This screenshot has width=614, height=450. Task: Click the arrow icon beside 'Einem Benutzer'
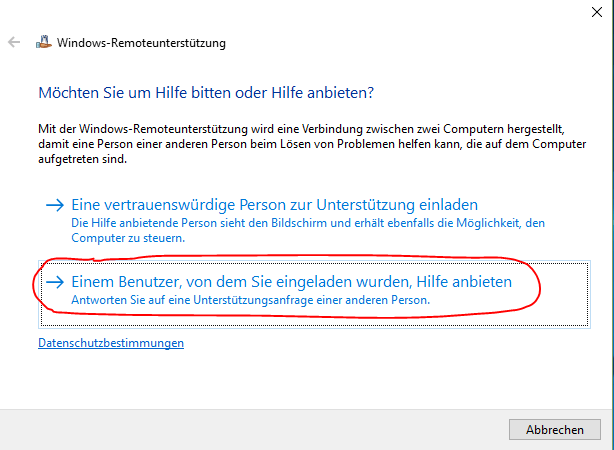55,282
